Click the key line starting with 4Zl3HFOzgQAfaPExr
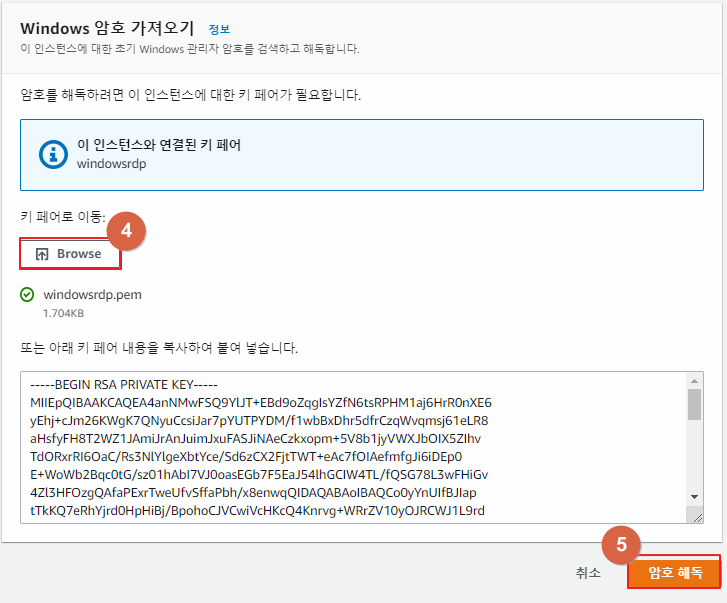727x603 pixels. tap(253, 492)
